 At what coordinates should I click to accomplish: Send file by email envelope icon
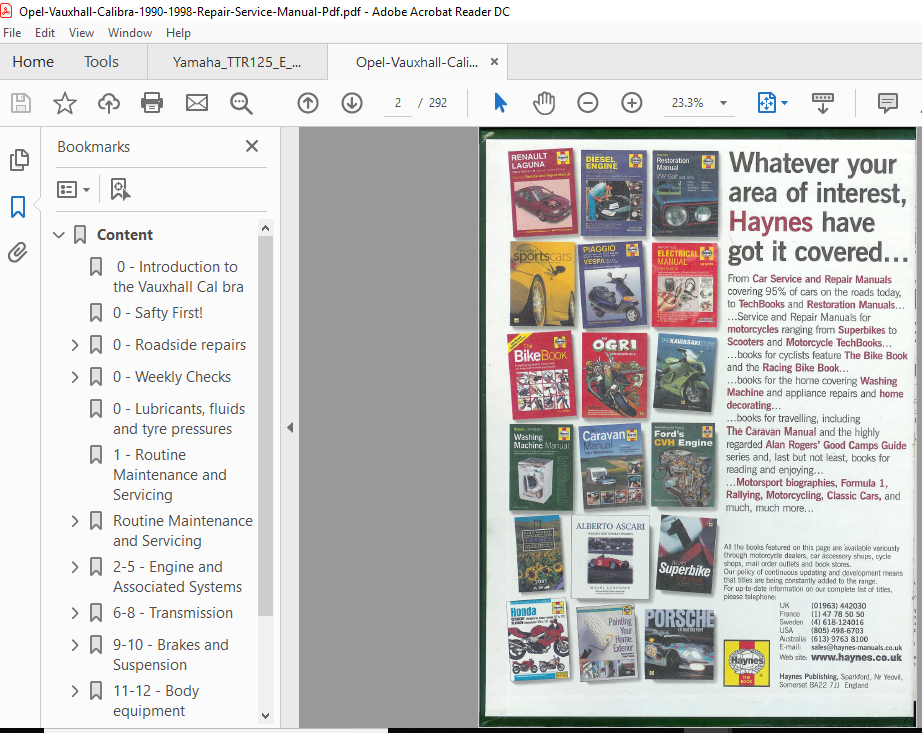pyautogui.click(x=197, y=103)
